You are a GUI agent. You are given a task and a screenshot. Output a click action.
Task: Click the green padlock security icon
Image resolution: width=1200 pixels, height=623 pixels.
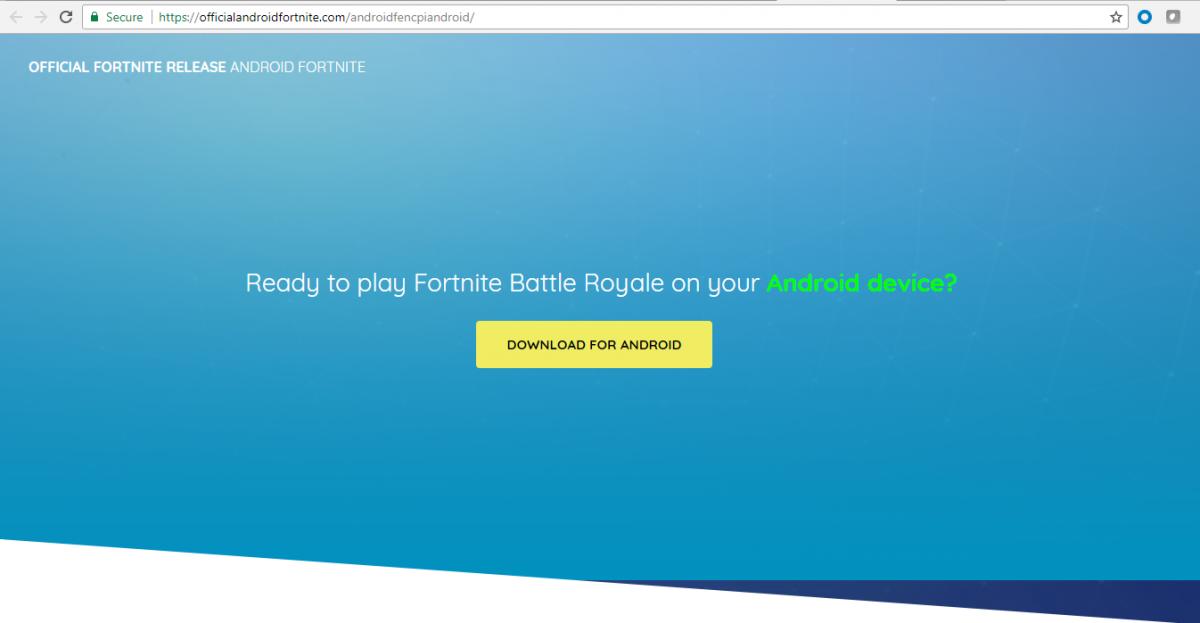[94, 17]
